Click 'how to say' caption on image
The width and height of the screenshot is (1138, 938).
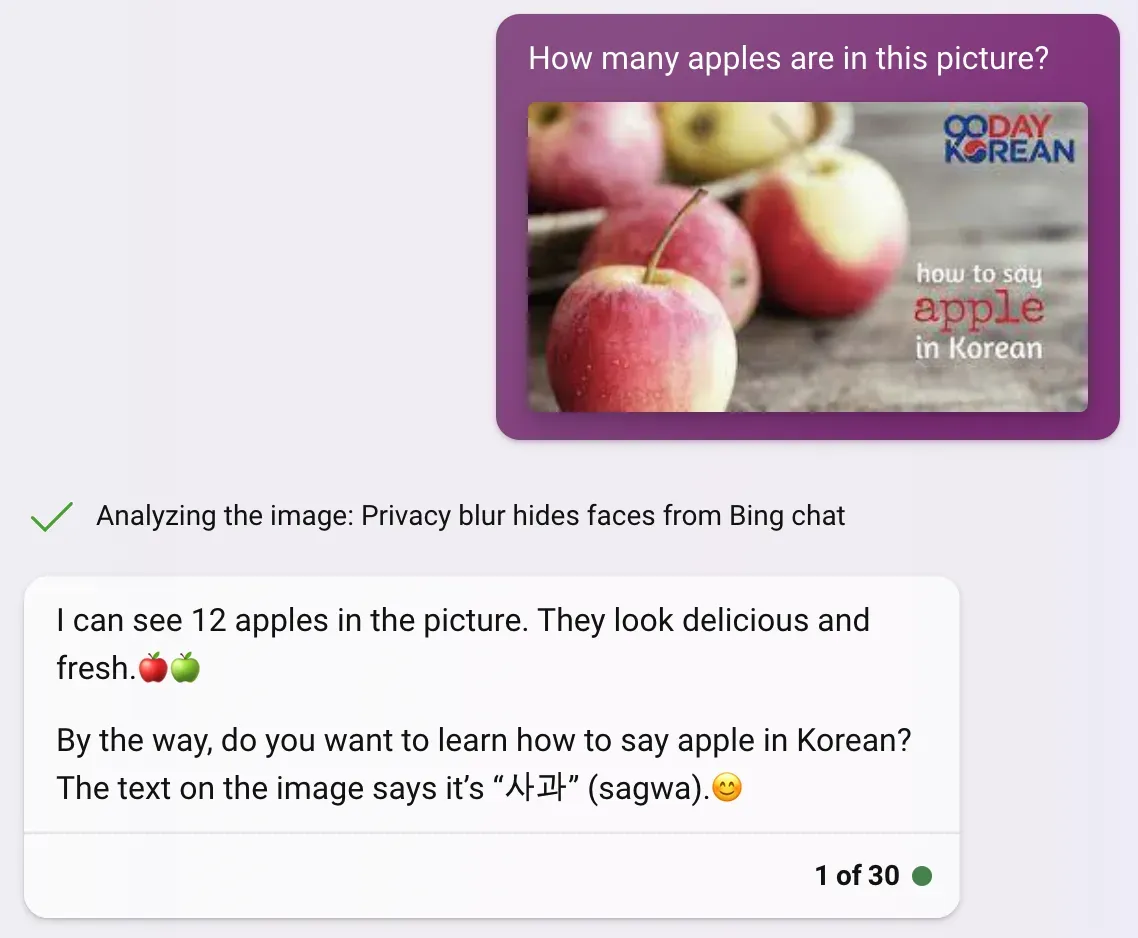(978, 274)
